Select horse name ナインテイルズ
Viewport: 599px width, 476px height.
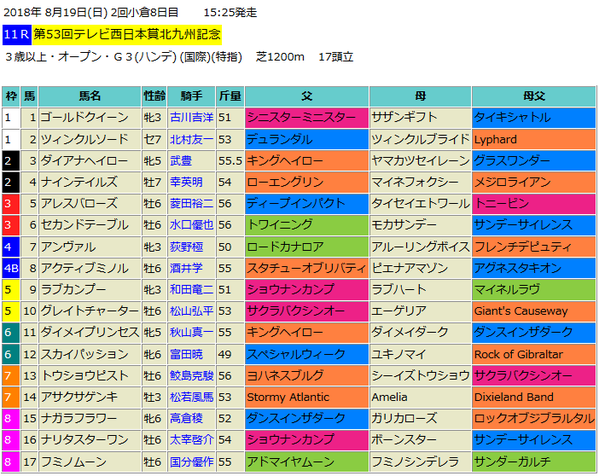pos(79,182)
